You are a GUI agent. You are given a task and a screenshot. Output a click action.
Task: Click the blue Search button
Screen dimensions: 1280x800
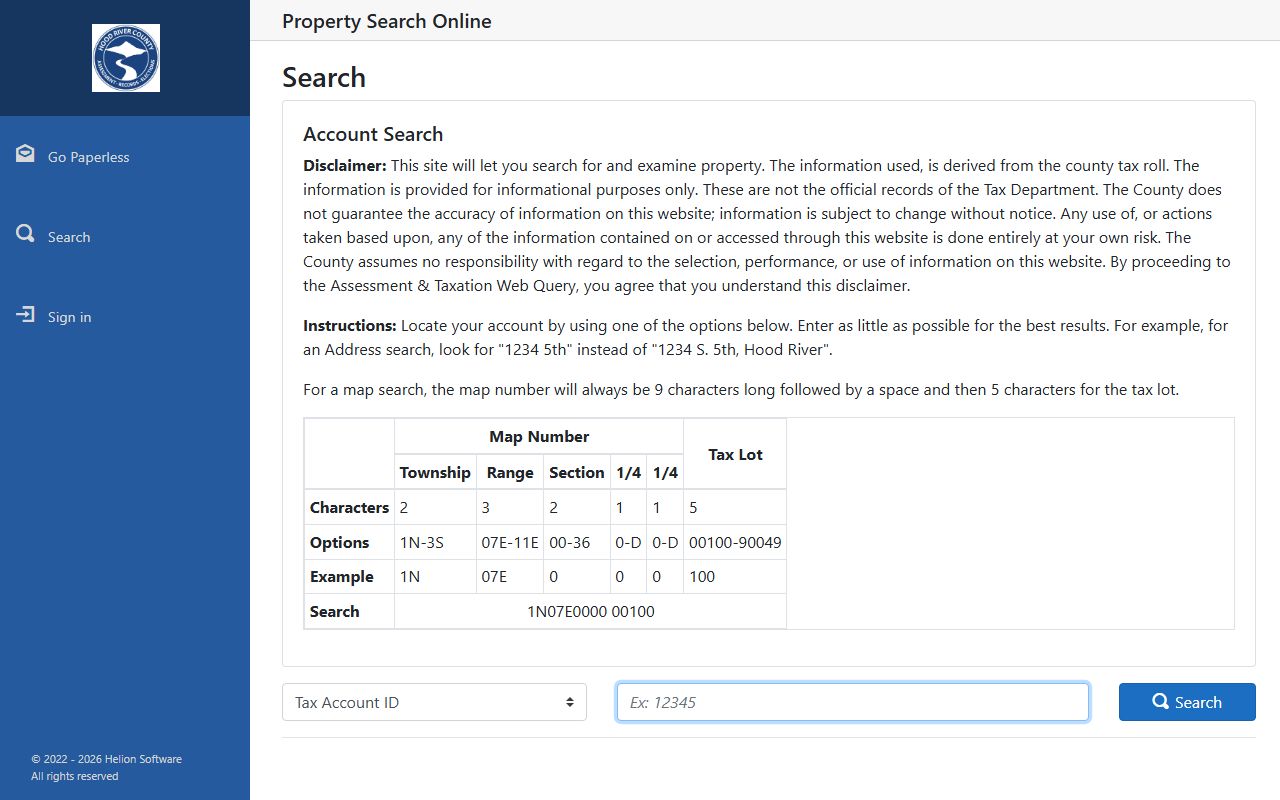coord(1187,702)
